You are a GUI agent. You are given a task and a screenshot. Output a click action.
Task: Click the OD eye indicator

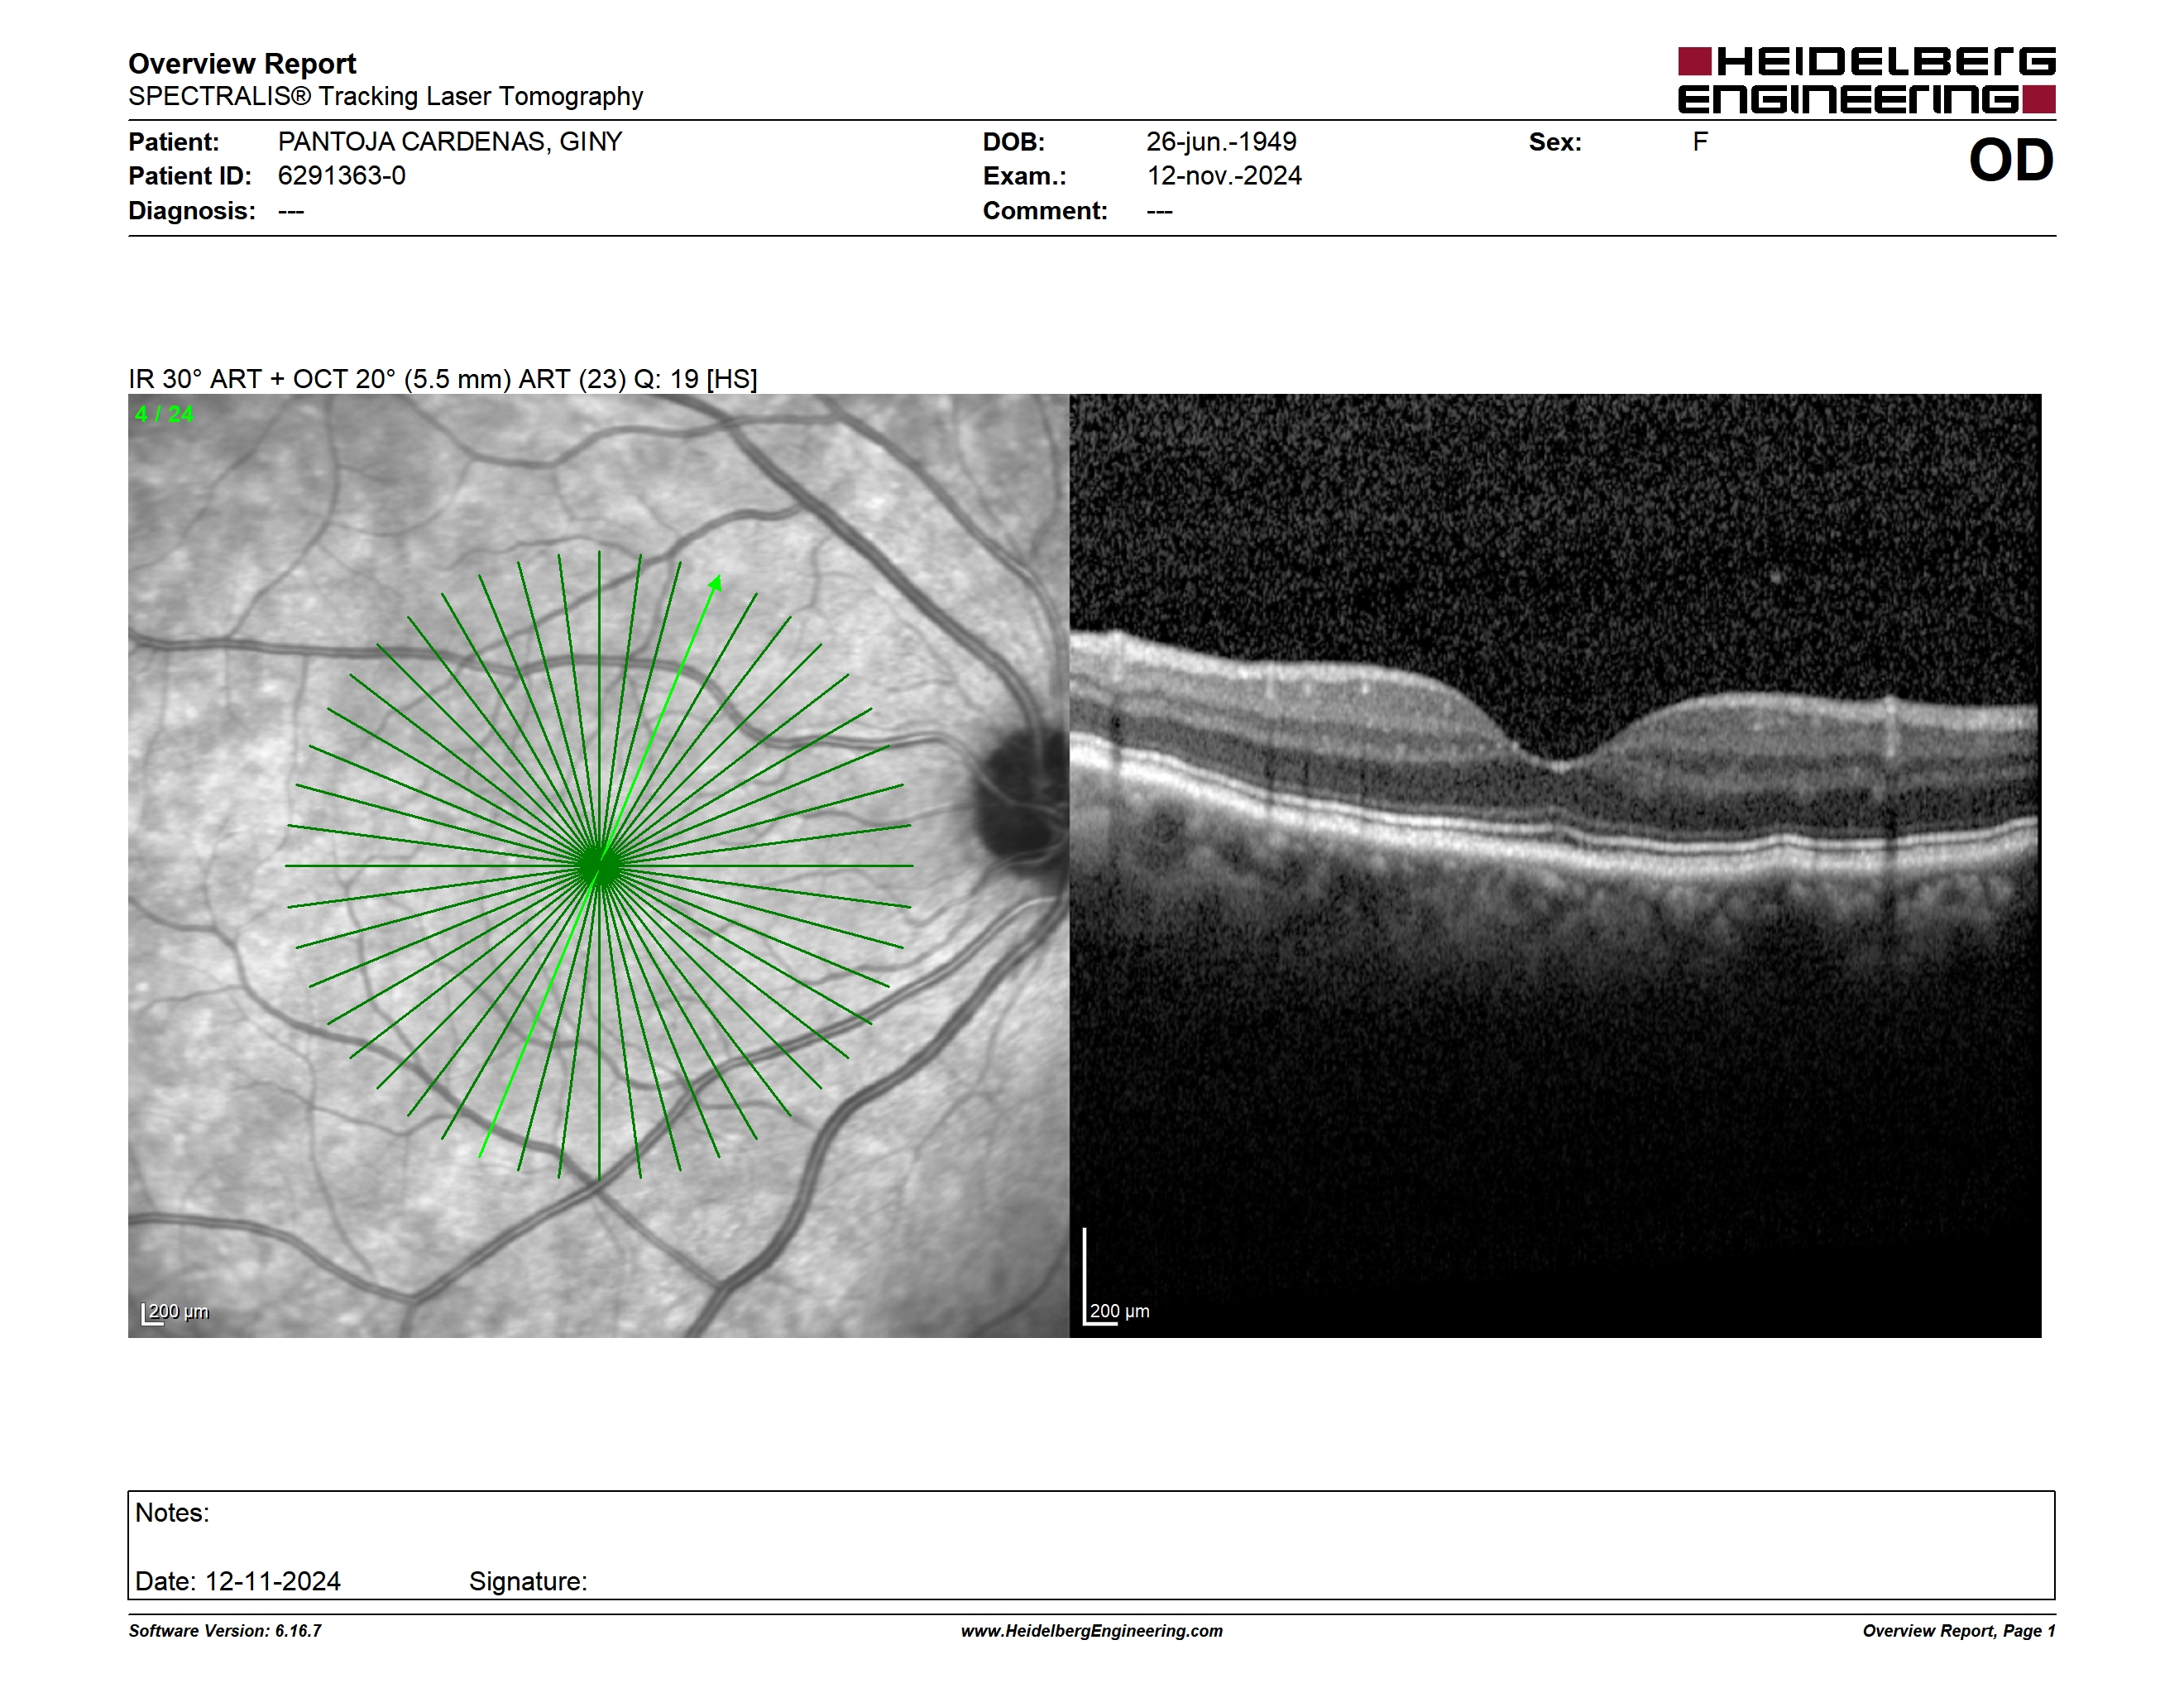pyautogui.click(x=2011, y=160)
